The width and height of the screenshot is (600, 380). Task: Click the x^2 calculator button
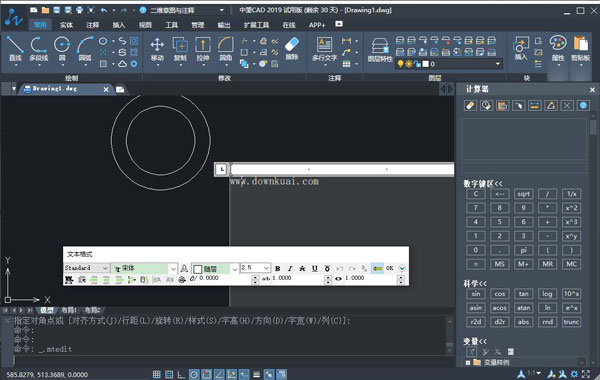571,208
